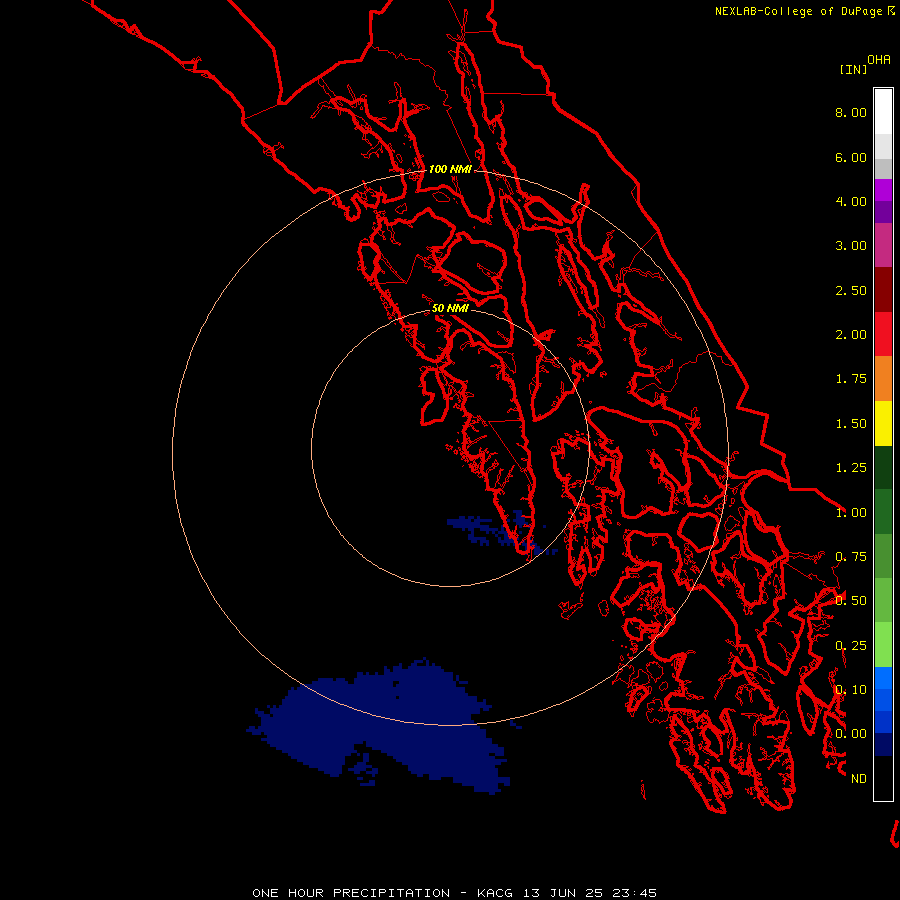Viewport: 900px width, 900px height.
Task: Click the 8.00 legend value
Action: (851, 112)
